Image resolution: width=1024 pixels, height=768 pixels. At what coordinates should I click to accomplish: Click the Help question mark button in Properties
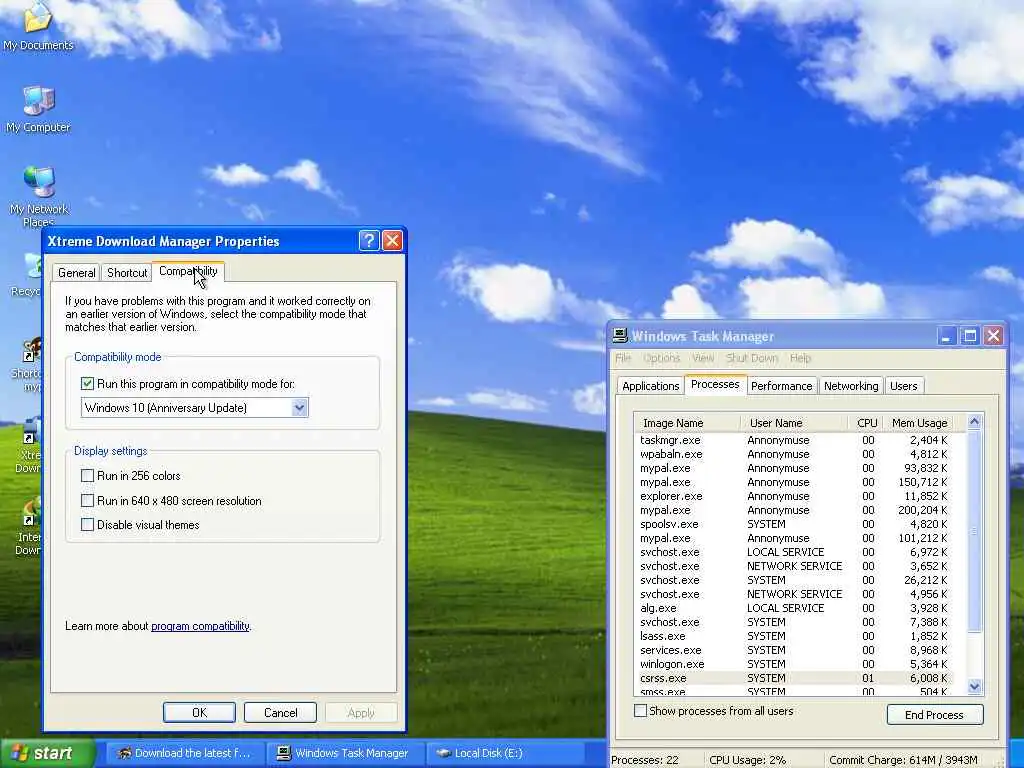[x=369, y=240]
